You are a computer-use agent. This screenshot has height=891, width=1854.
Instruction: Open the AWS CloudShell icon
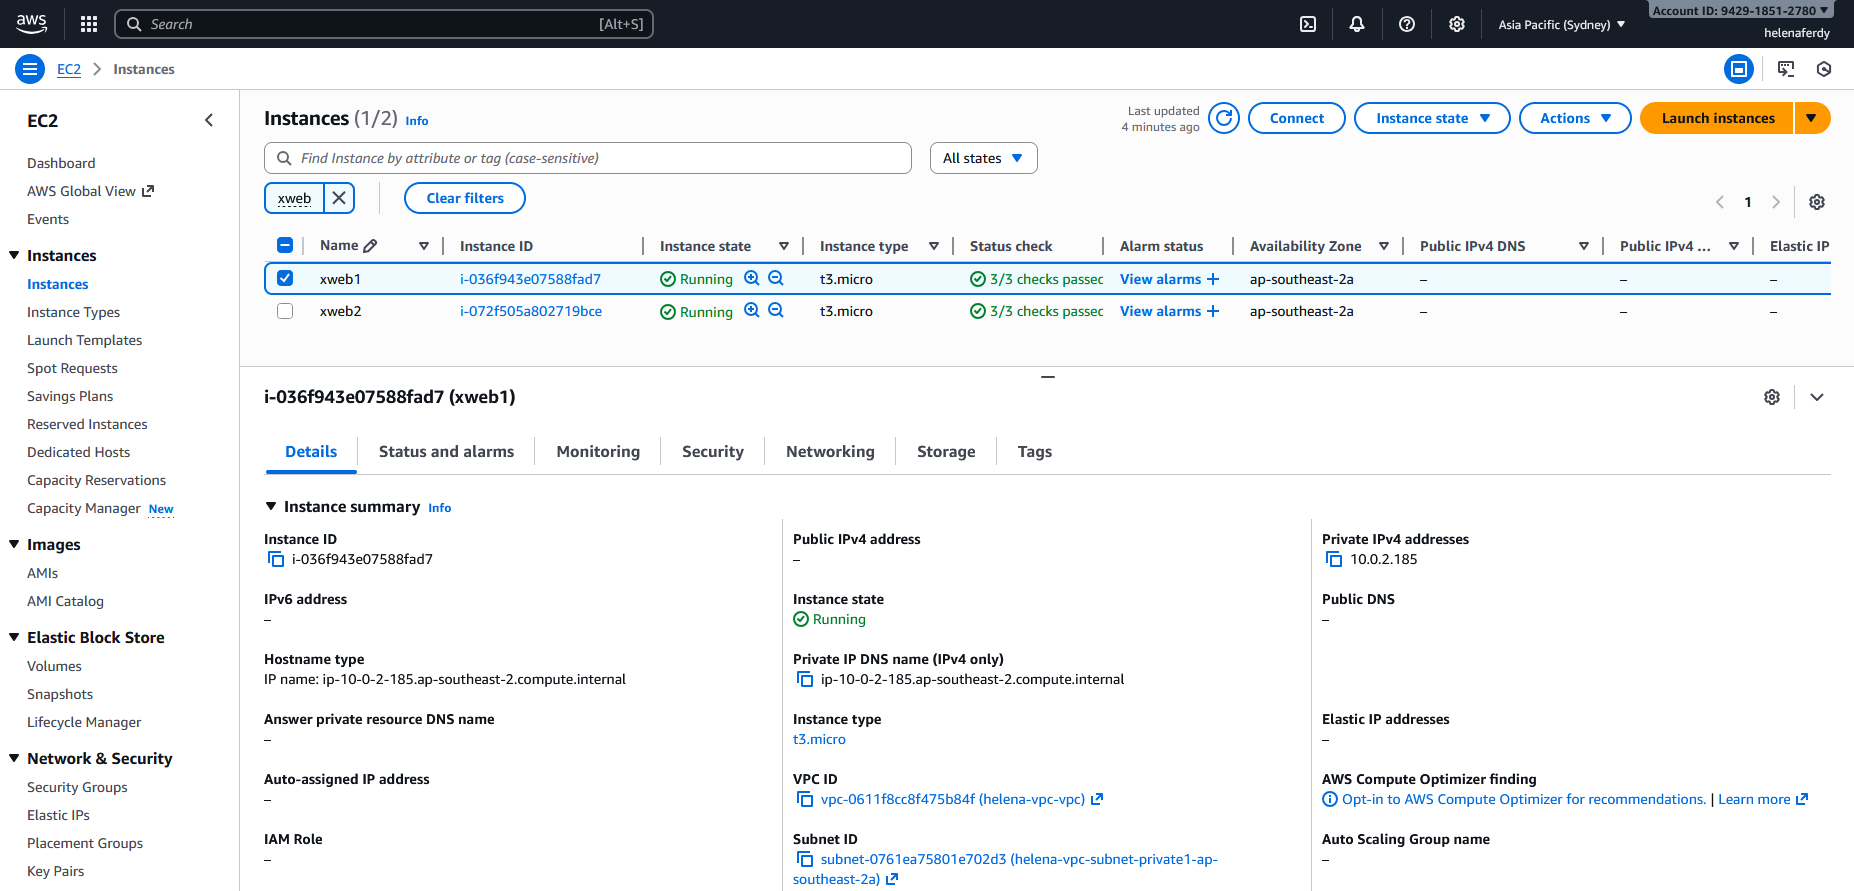point(1307,24)
